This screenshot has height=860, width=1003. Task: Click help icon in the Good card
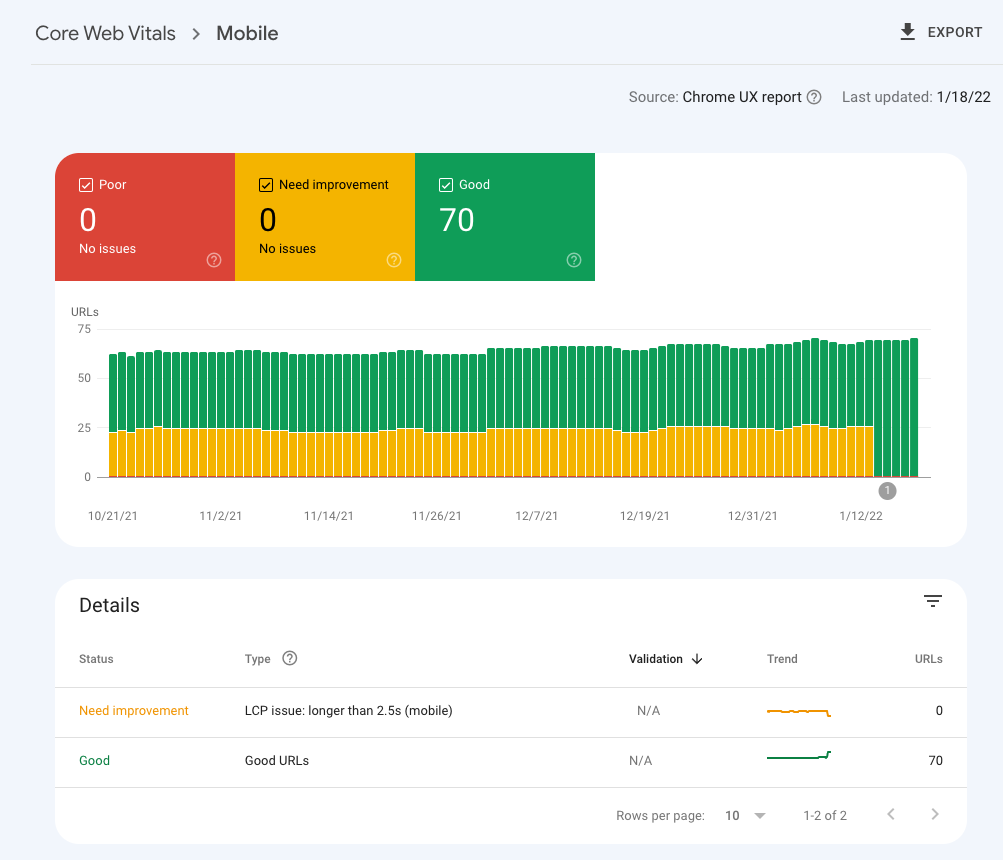click(x=574, y=260)
